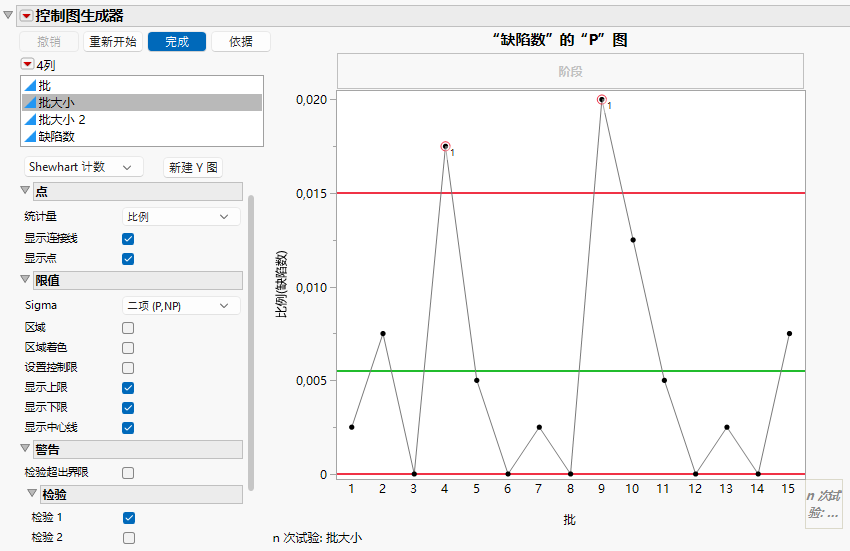Uncheck the 显示中心线 checkbox
Screen dimensions: 850x551
pos(128,428)
